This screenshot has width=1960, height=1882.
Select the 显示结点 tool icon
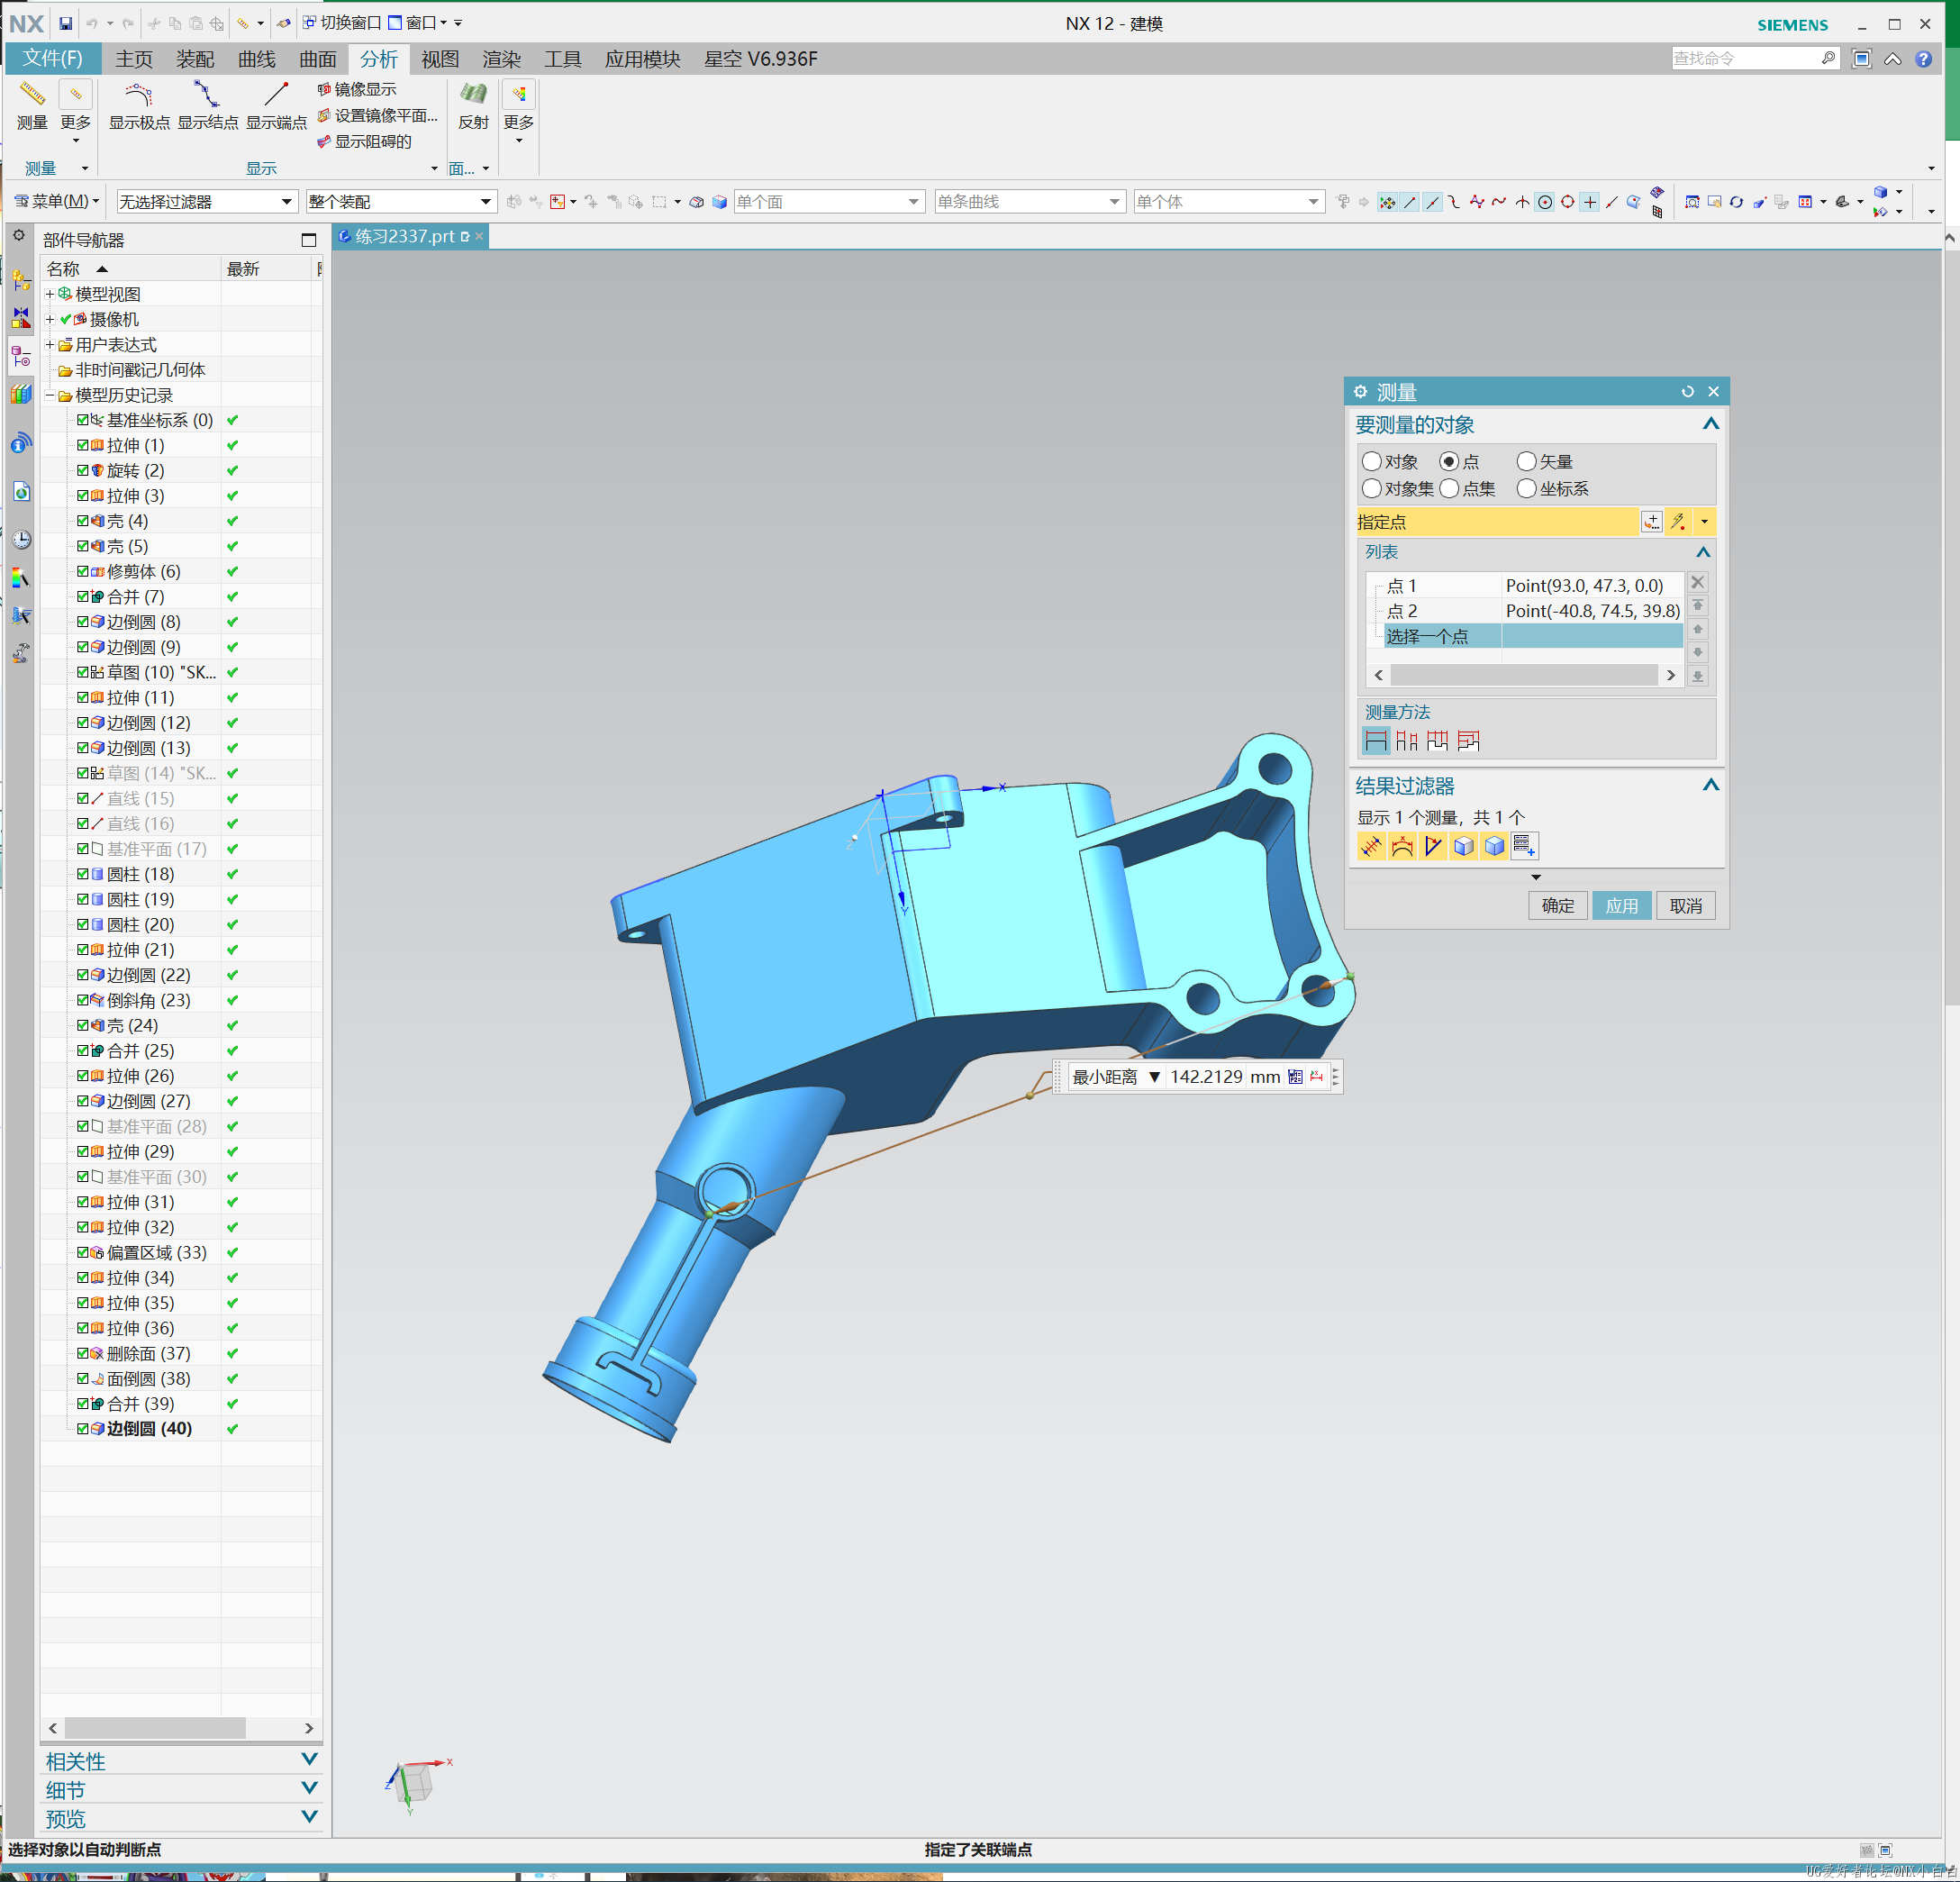208,106
